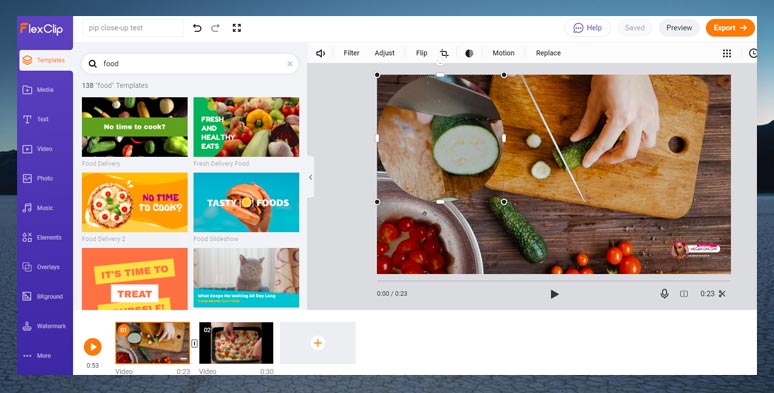Collapse the templates panel with arrow

tap(310, 177)
